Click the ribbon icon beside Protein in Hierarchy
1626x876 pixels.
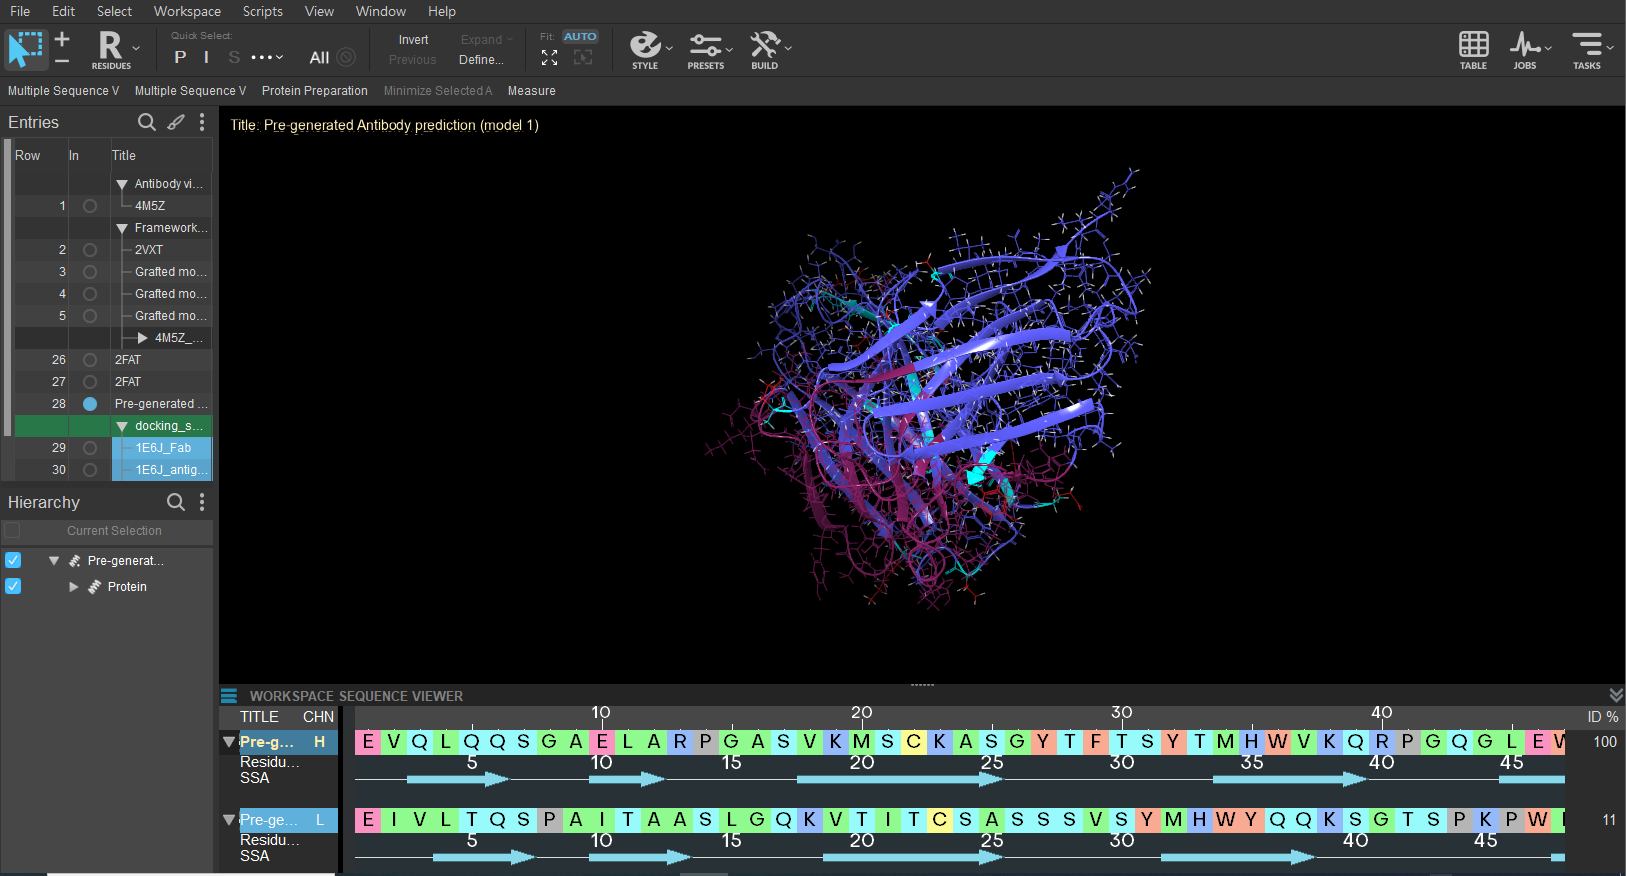(x=95, y=587)
